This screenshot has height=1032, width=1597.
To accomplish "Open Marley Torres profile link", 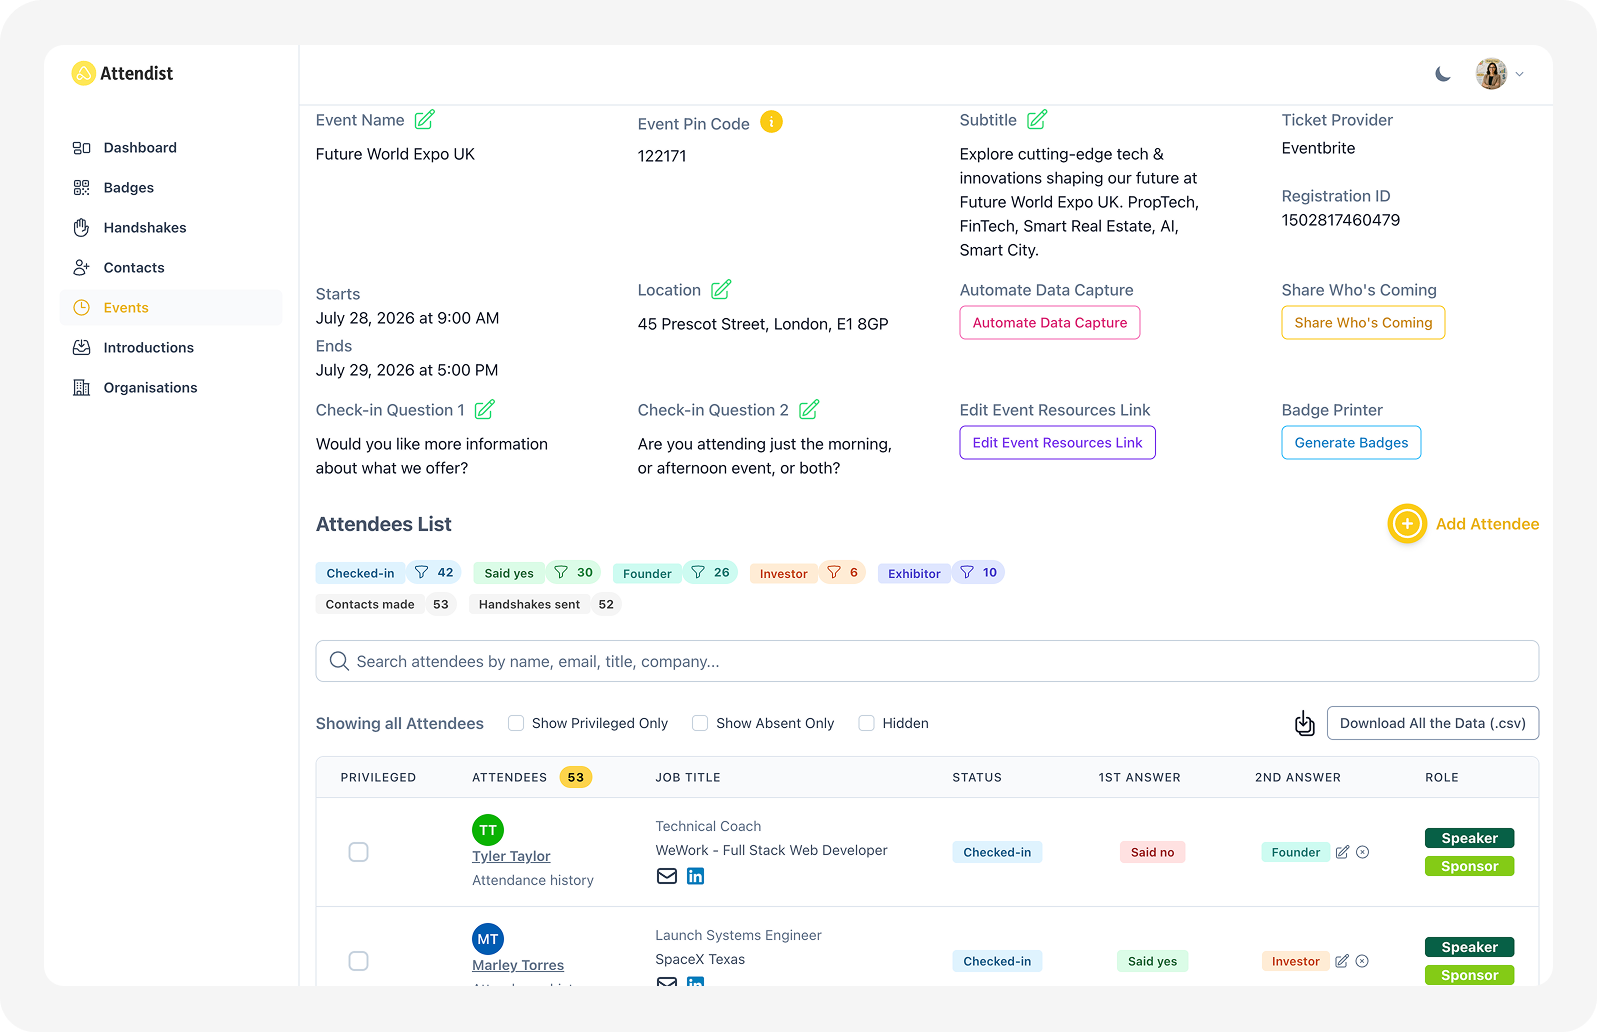I will [518, 965].
